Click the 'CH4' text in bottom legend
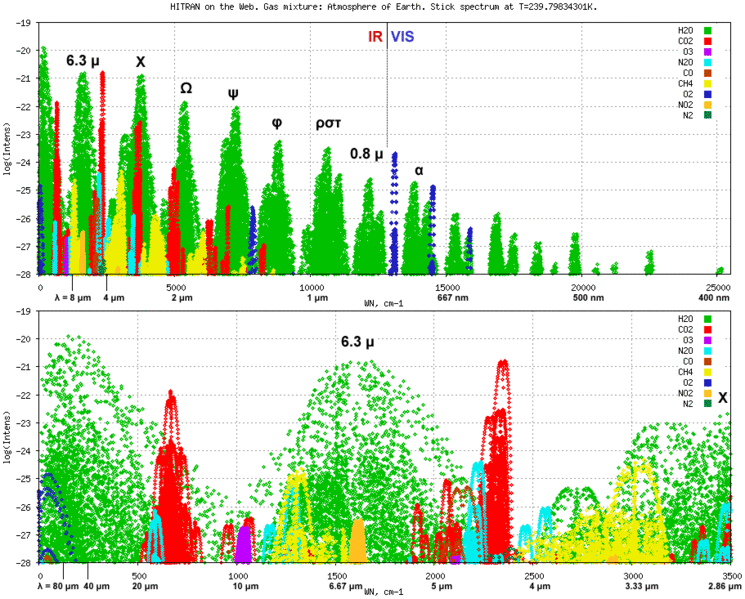This screenshot has height=599, width=745. pos(685,372)
